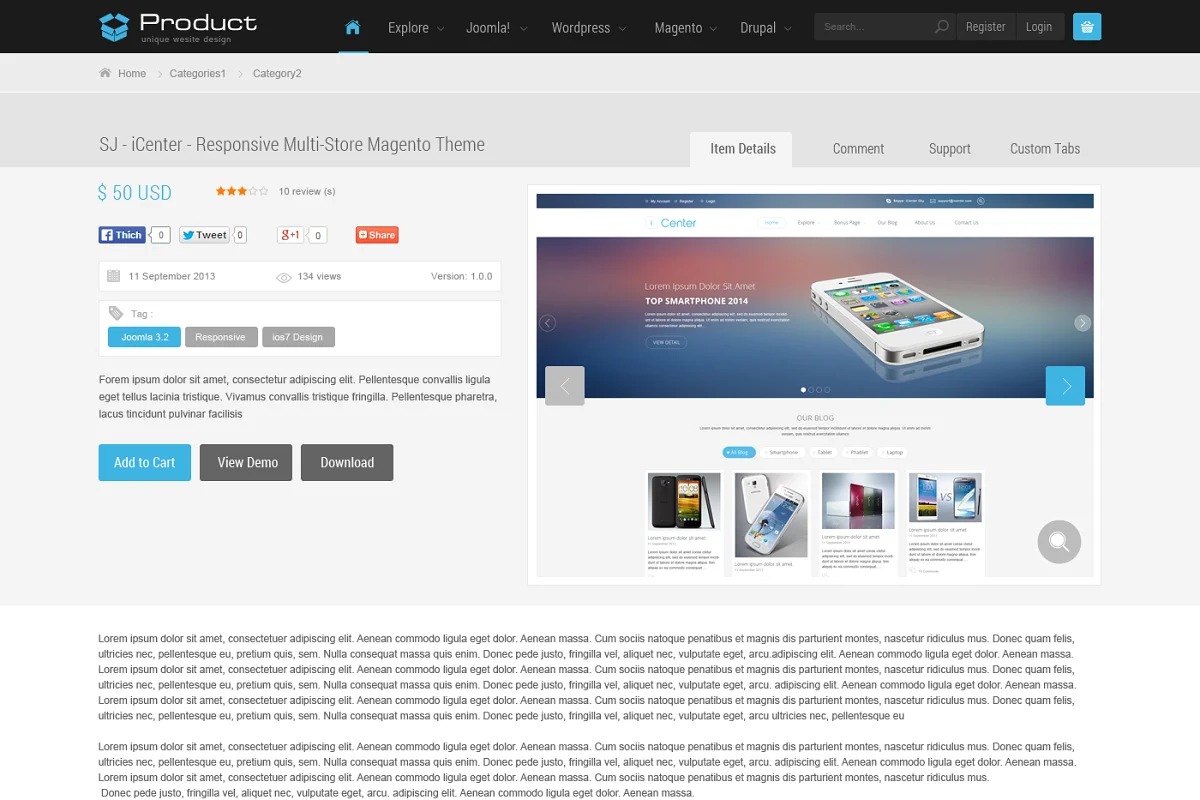Open the Support tab

tap(949, 149)
